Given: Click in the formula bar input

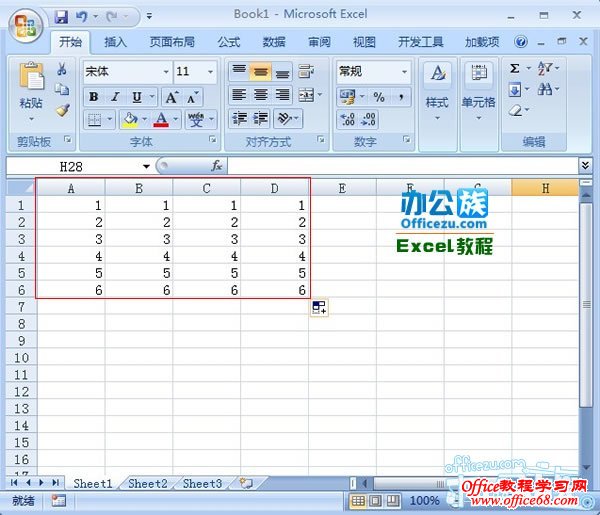Looking at the screenshot, I should pyautogui.click(x=403, y=166).
